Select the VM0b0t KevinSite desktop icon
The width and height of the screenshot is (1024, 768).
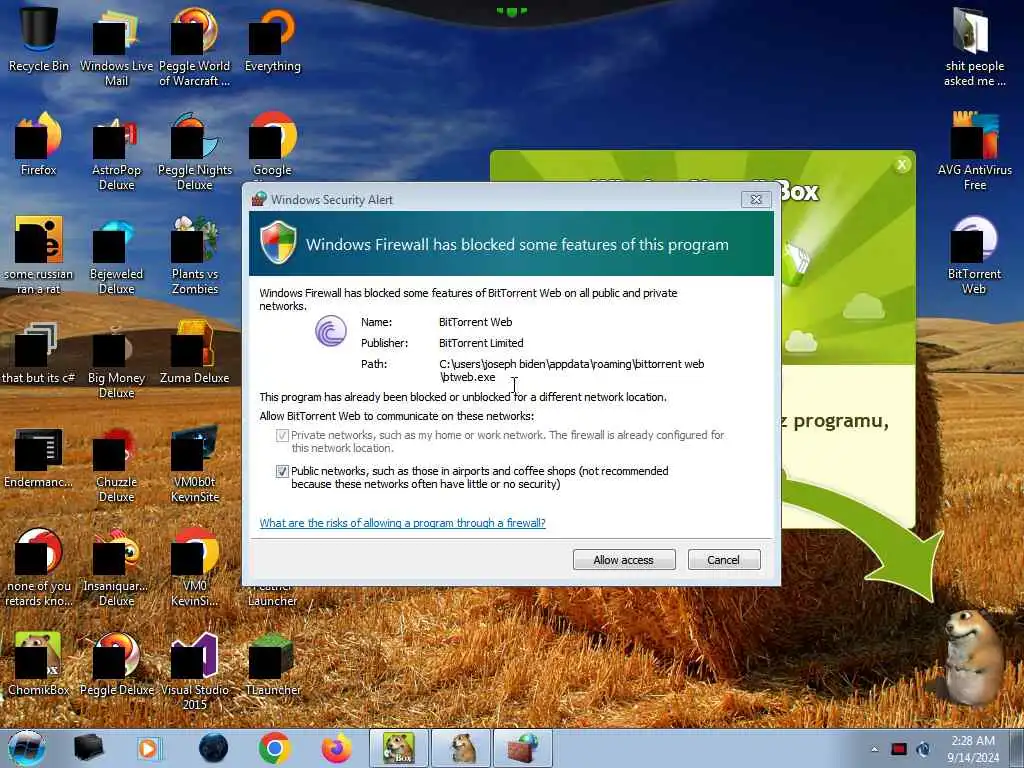[x=195, y=464]
